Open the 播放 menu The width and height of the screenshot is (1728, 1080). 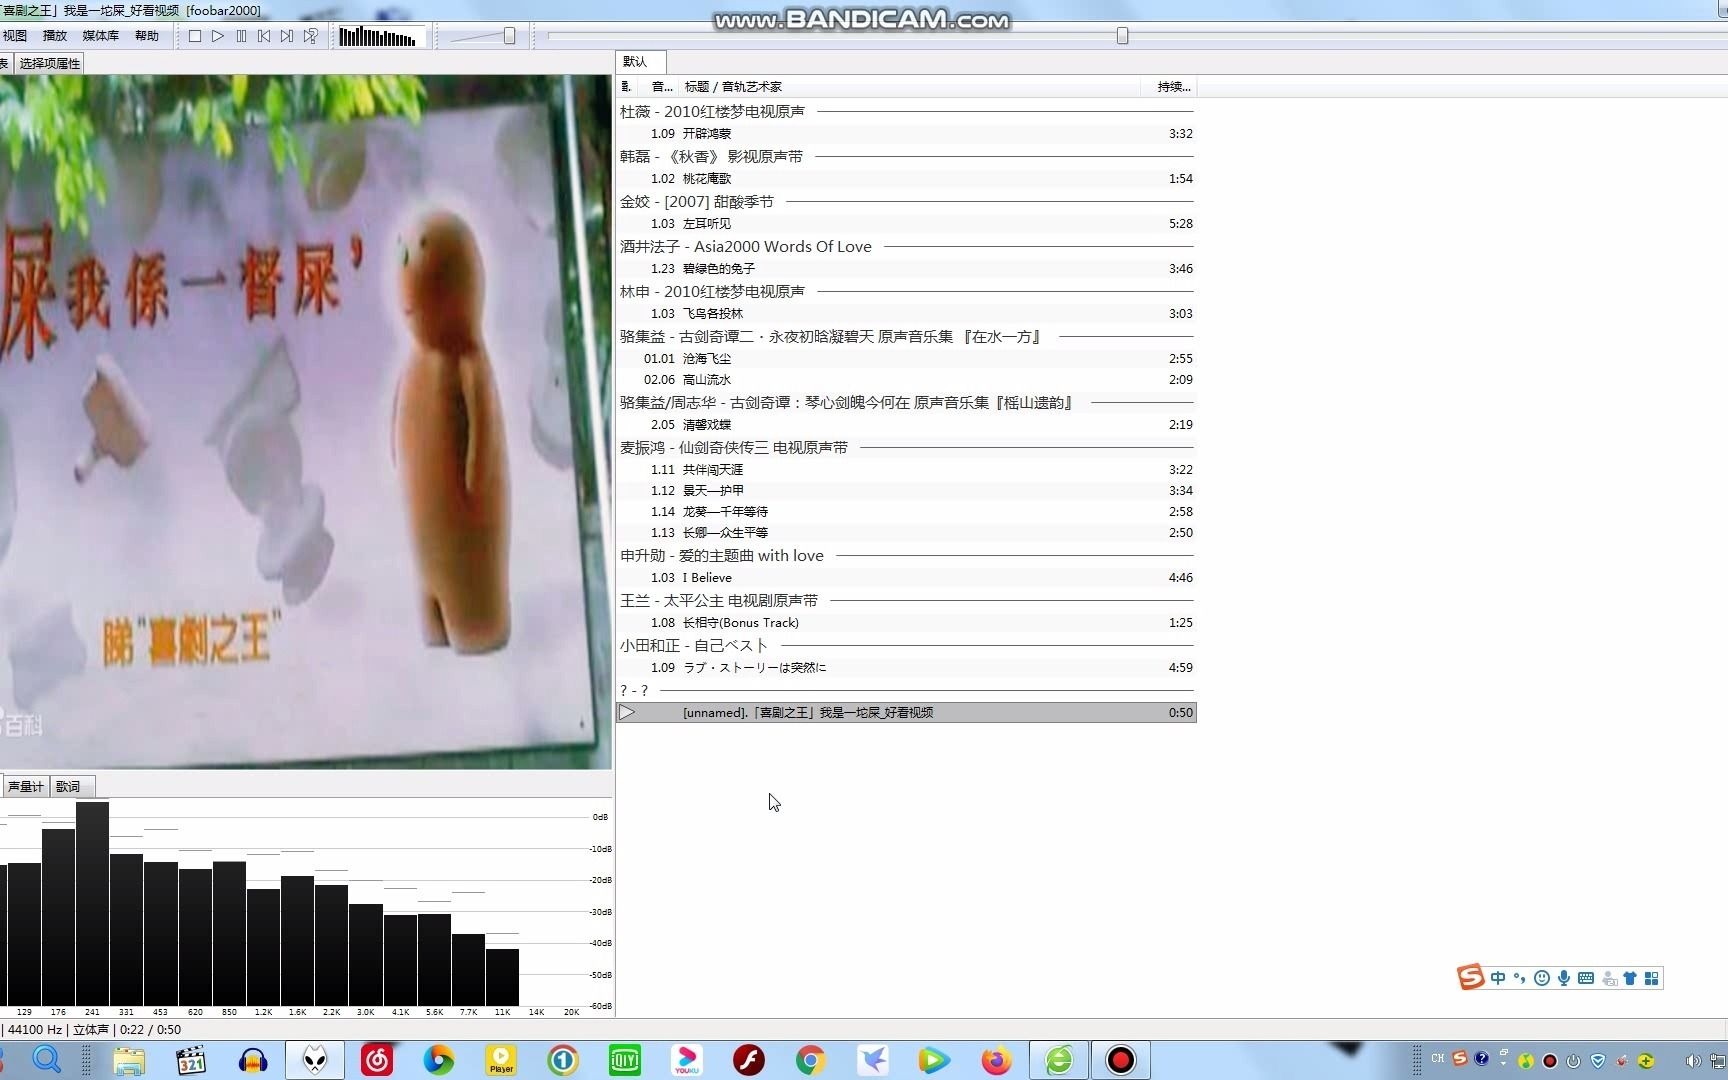pyautogui.click(x=55, y=36)
